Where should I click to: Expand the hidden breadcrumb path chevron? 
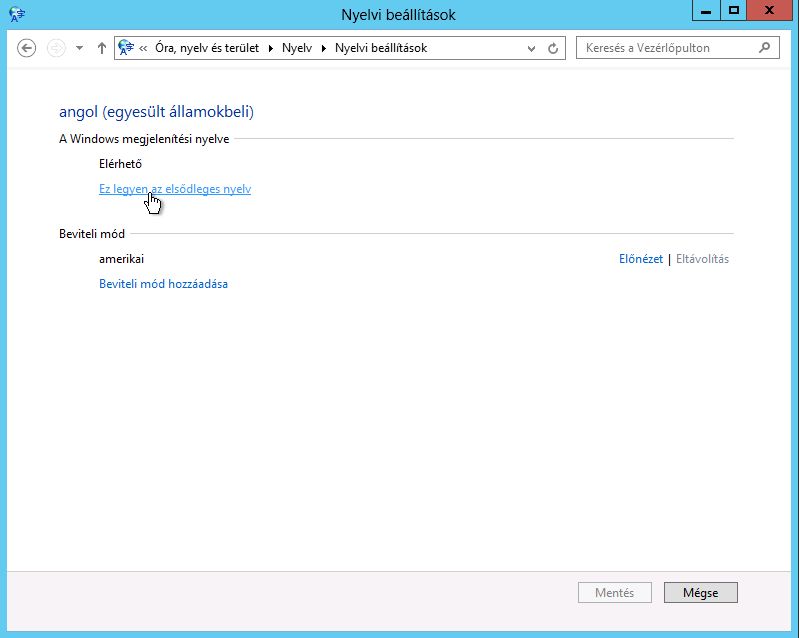click(x=145, y=48)
